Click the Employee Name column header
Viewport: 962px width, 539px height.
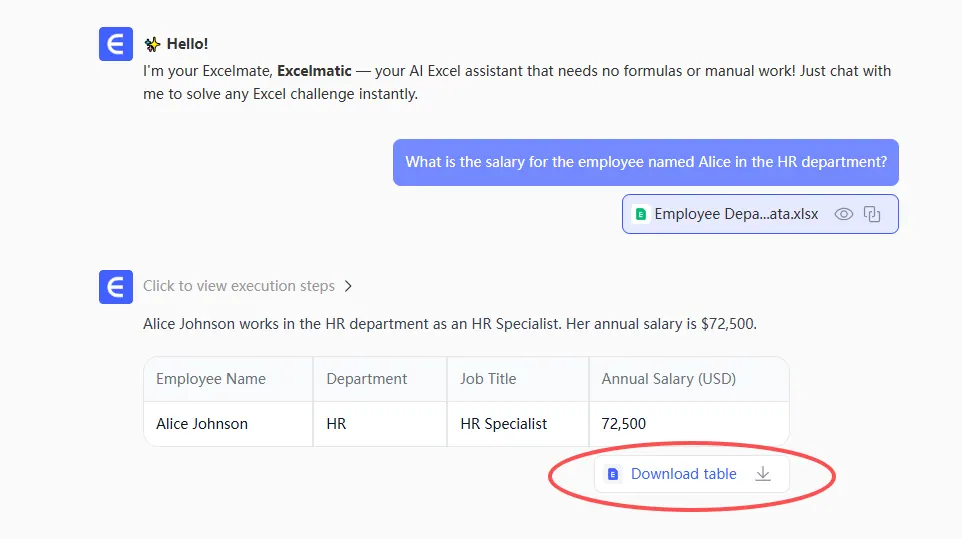pos(211,379)
